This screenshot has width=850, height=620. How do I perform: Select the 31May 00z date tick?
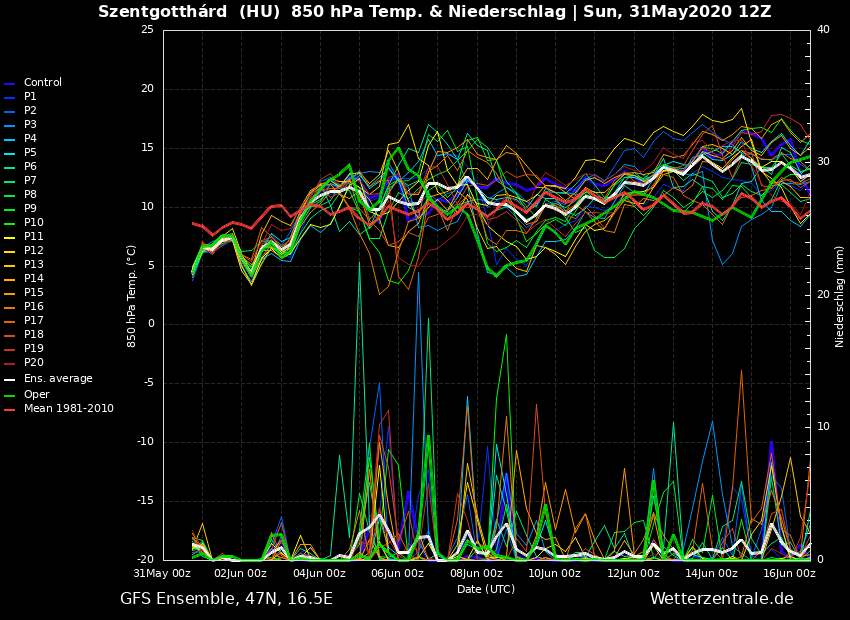[162, 573]
